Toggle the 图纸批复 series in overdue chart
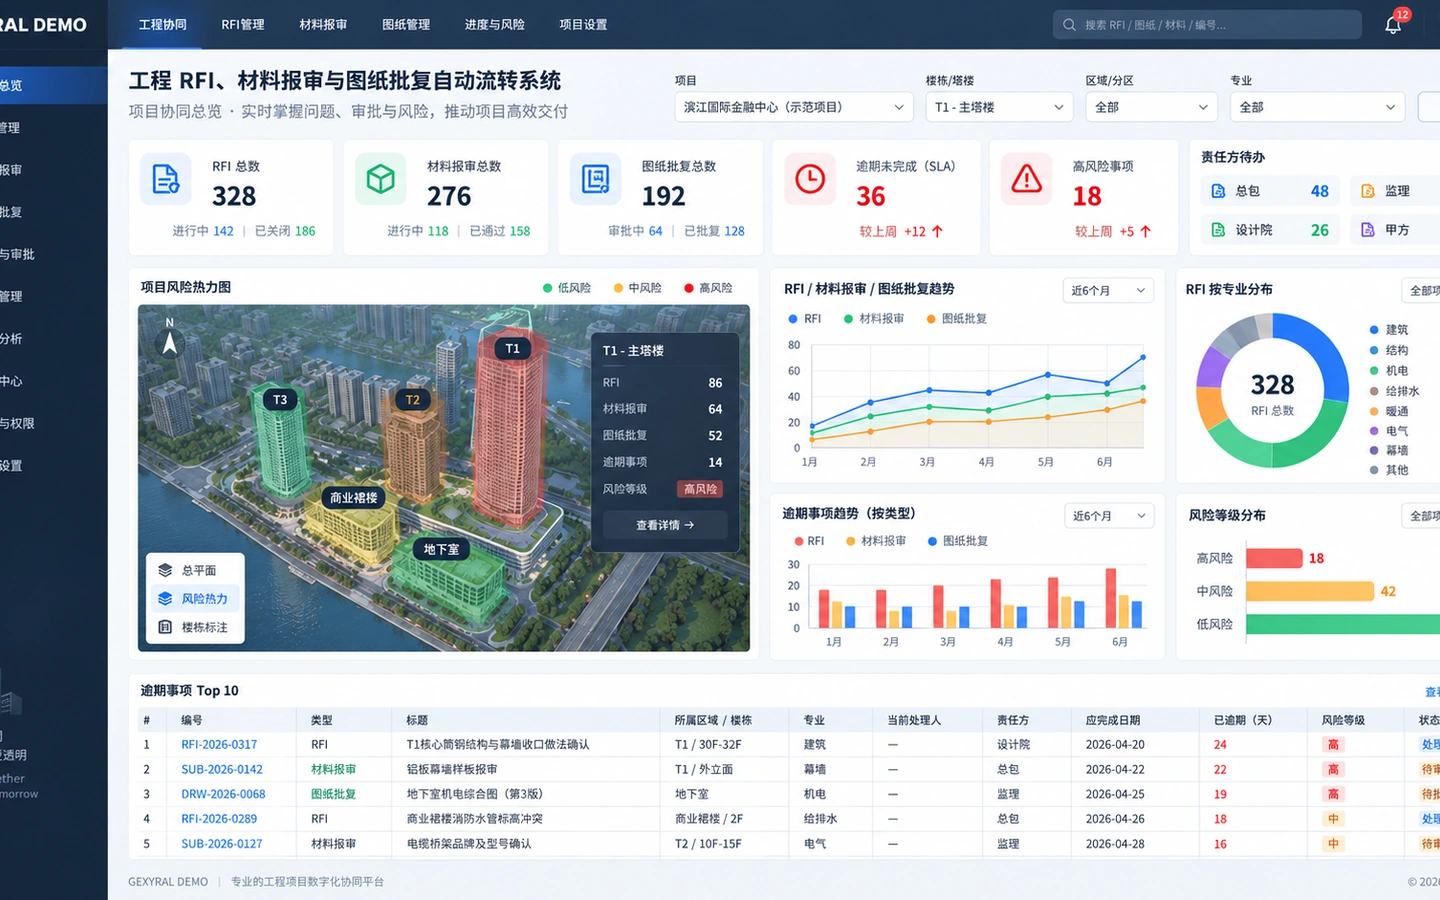The image size is (1440, 900). click(958, 541)
